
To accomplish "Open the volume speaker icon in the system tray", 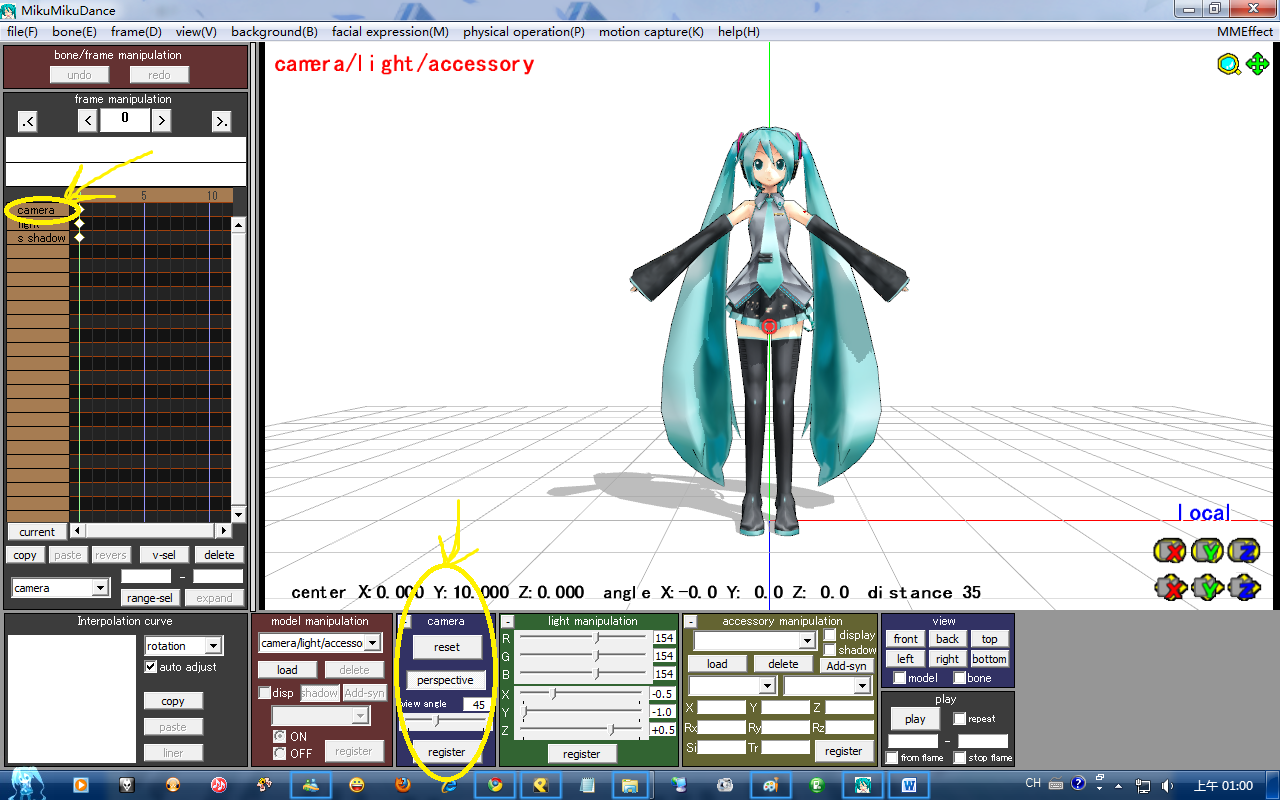I will 1168,785.
